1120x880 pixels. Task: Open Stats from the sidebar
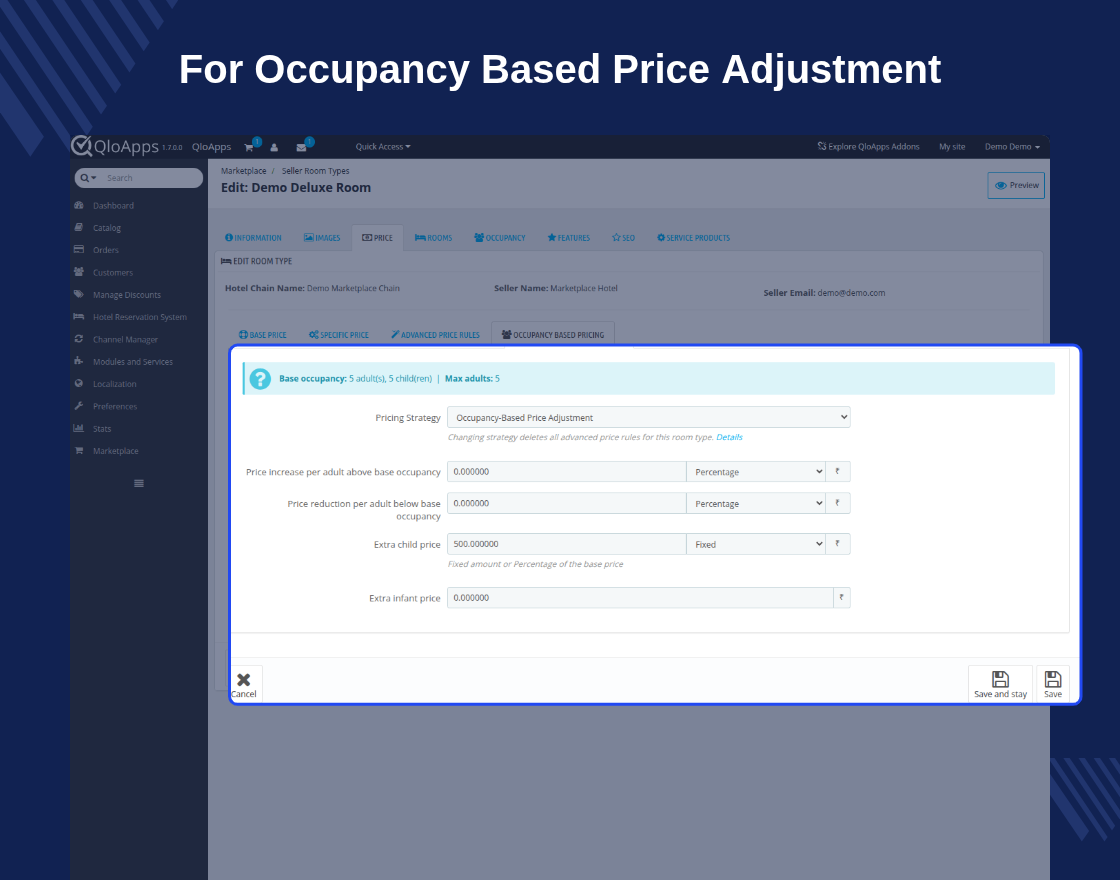tap(102, 429)
